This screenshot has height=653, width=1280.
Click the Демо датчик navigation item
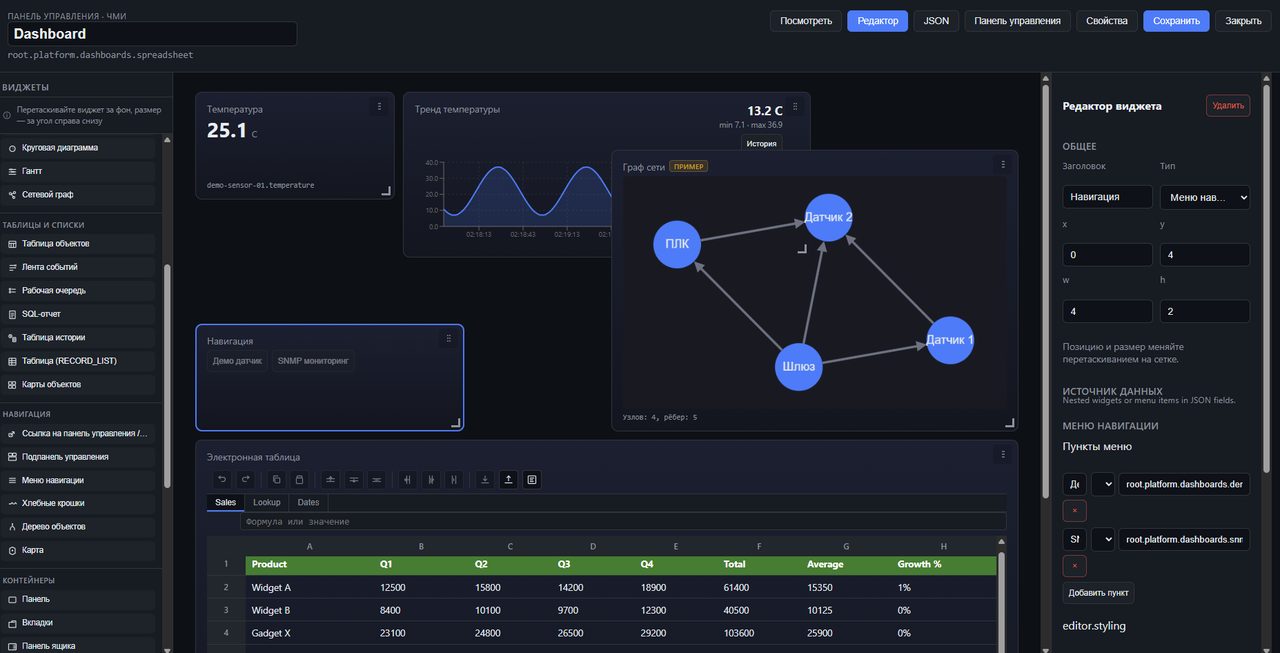click(x=237, y=361)
